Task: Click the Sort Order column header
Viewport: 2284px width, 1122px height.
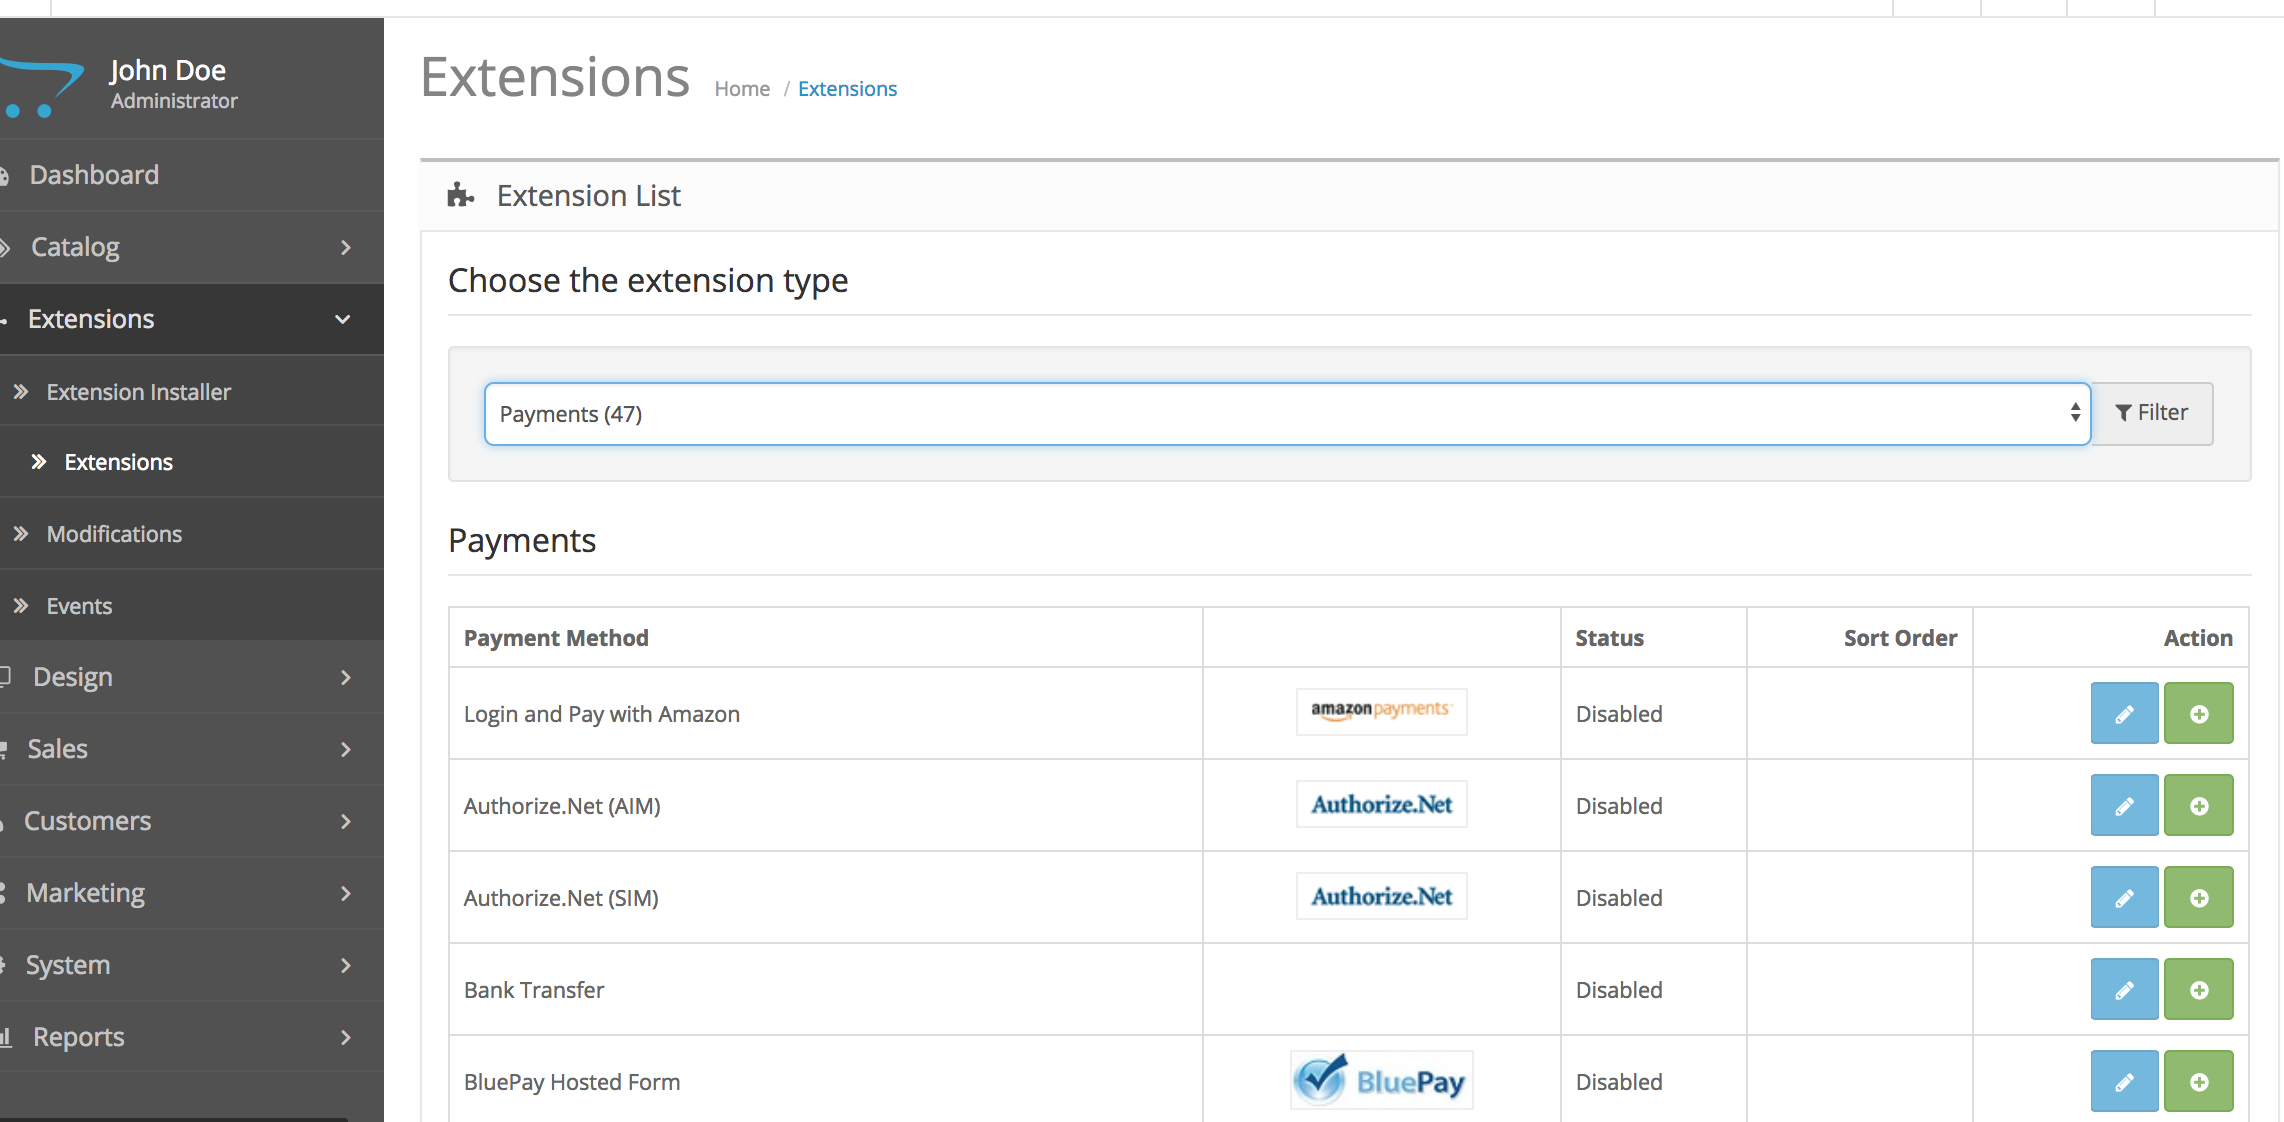Action: click(1900, 638)
